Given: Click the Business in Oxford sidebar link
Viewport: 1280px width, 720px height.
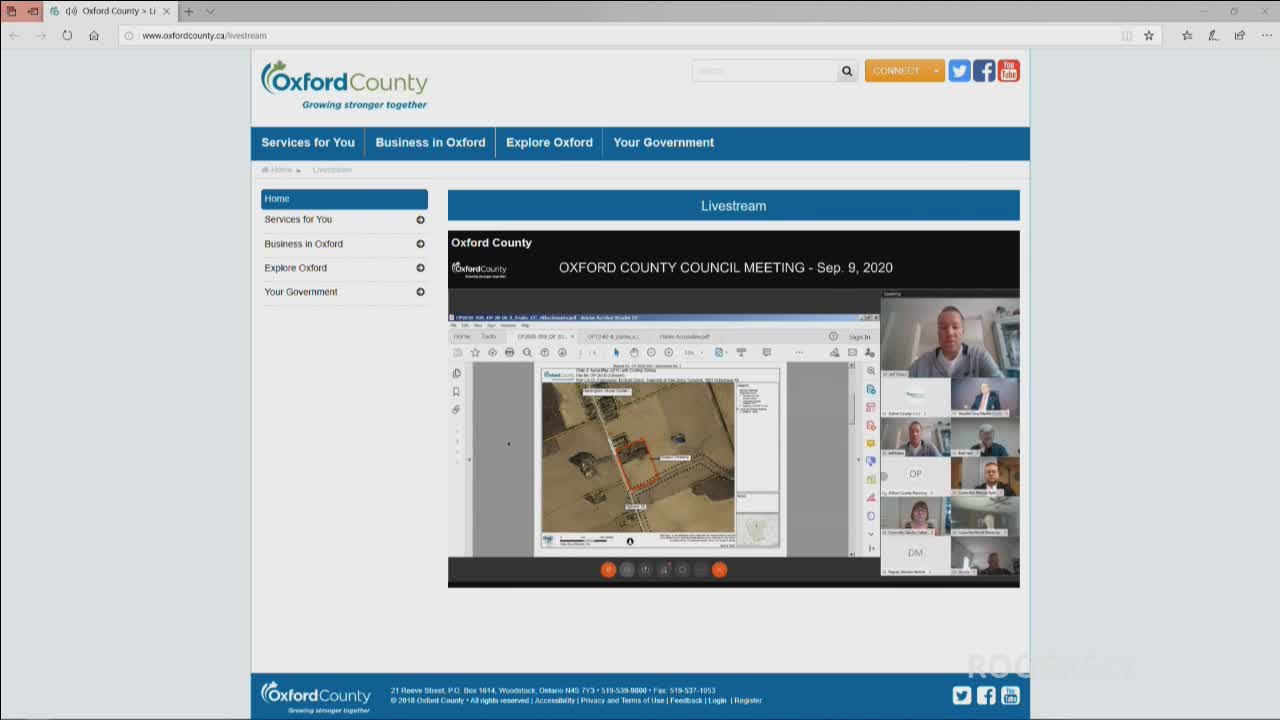Looking at the screenshot, I should 303,244.
